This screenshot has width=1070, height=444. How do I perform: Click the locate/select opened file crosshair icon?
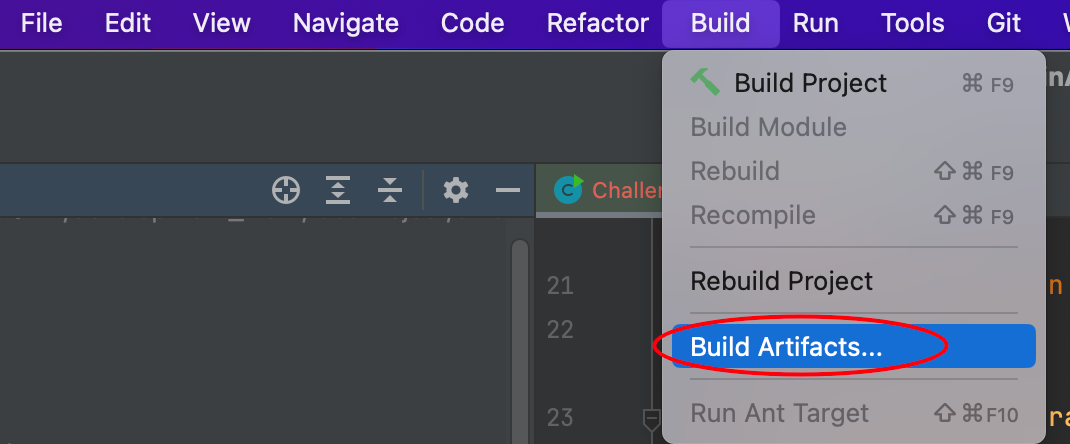286,190
